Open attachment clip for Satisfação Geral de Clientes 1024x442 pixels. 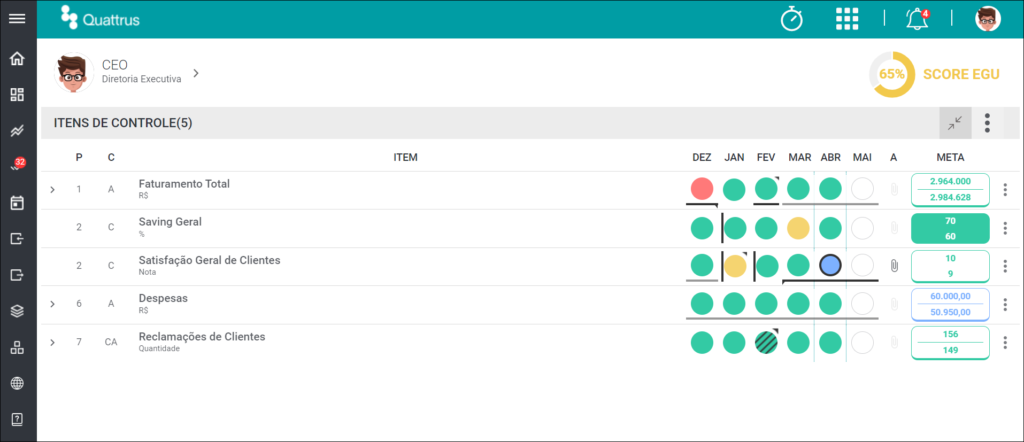click(x=894, y=266)
